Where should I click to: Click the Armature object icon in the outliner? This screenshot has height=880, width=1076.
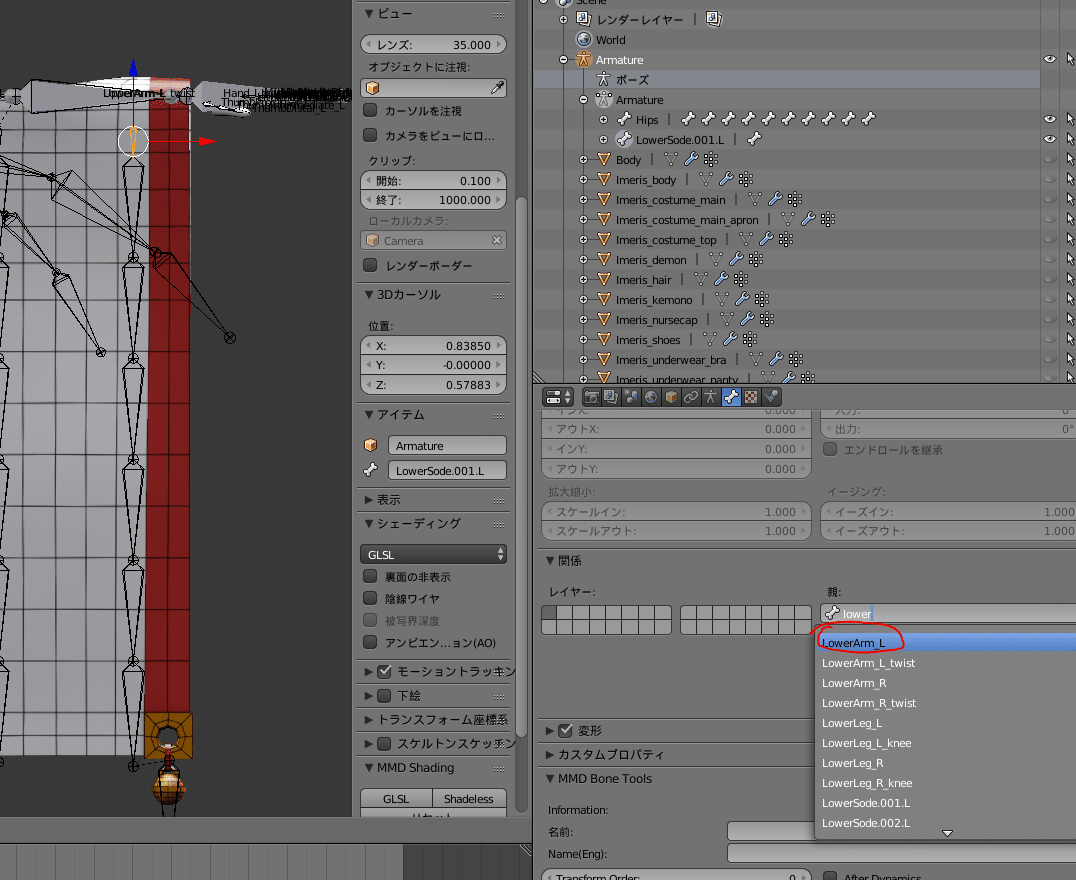tap(583, 60)
